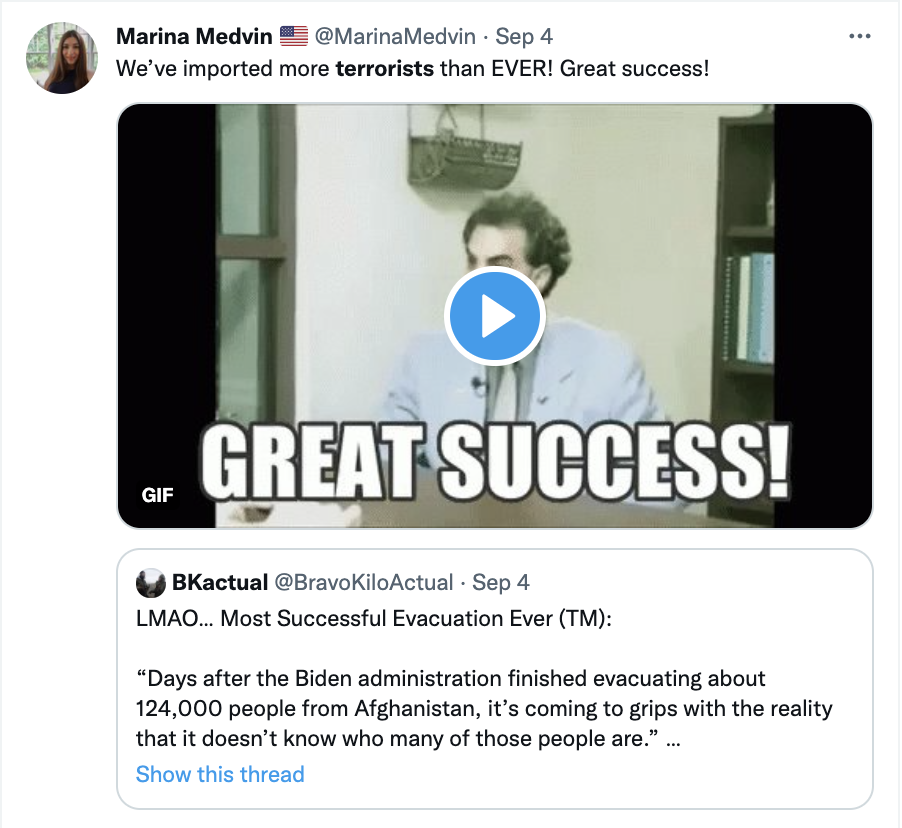
Task: Click Marina Medvin's profile avatar
Action: 62,58
